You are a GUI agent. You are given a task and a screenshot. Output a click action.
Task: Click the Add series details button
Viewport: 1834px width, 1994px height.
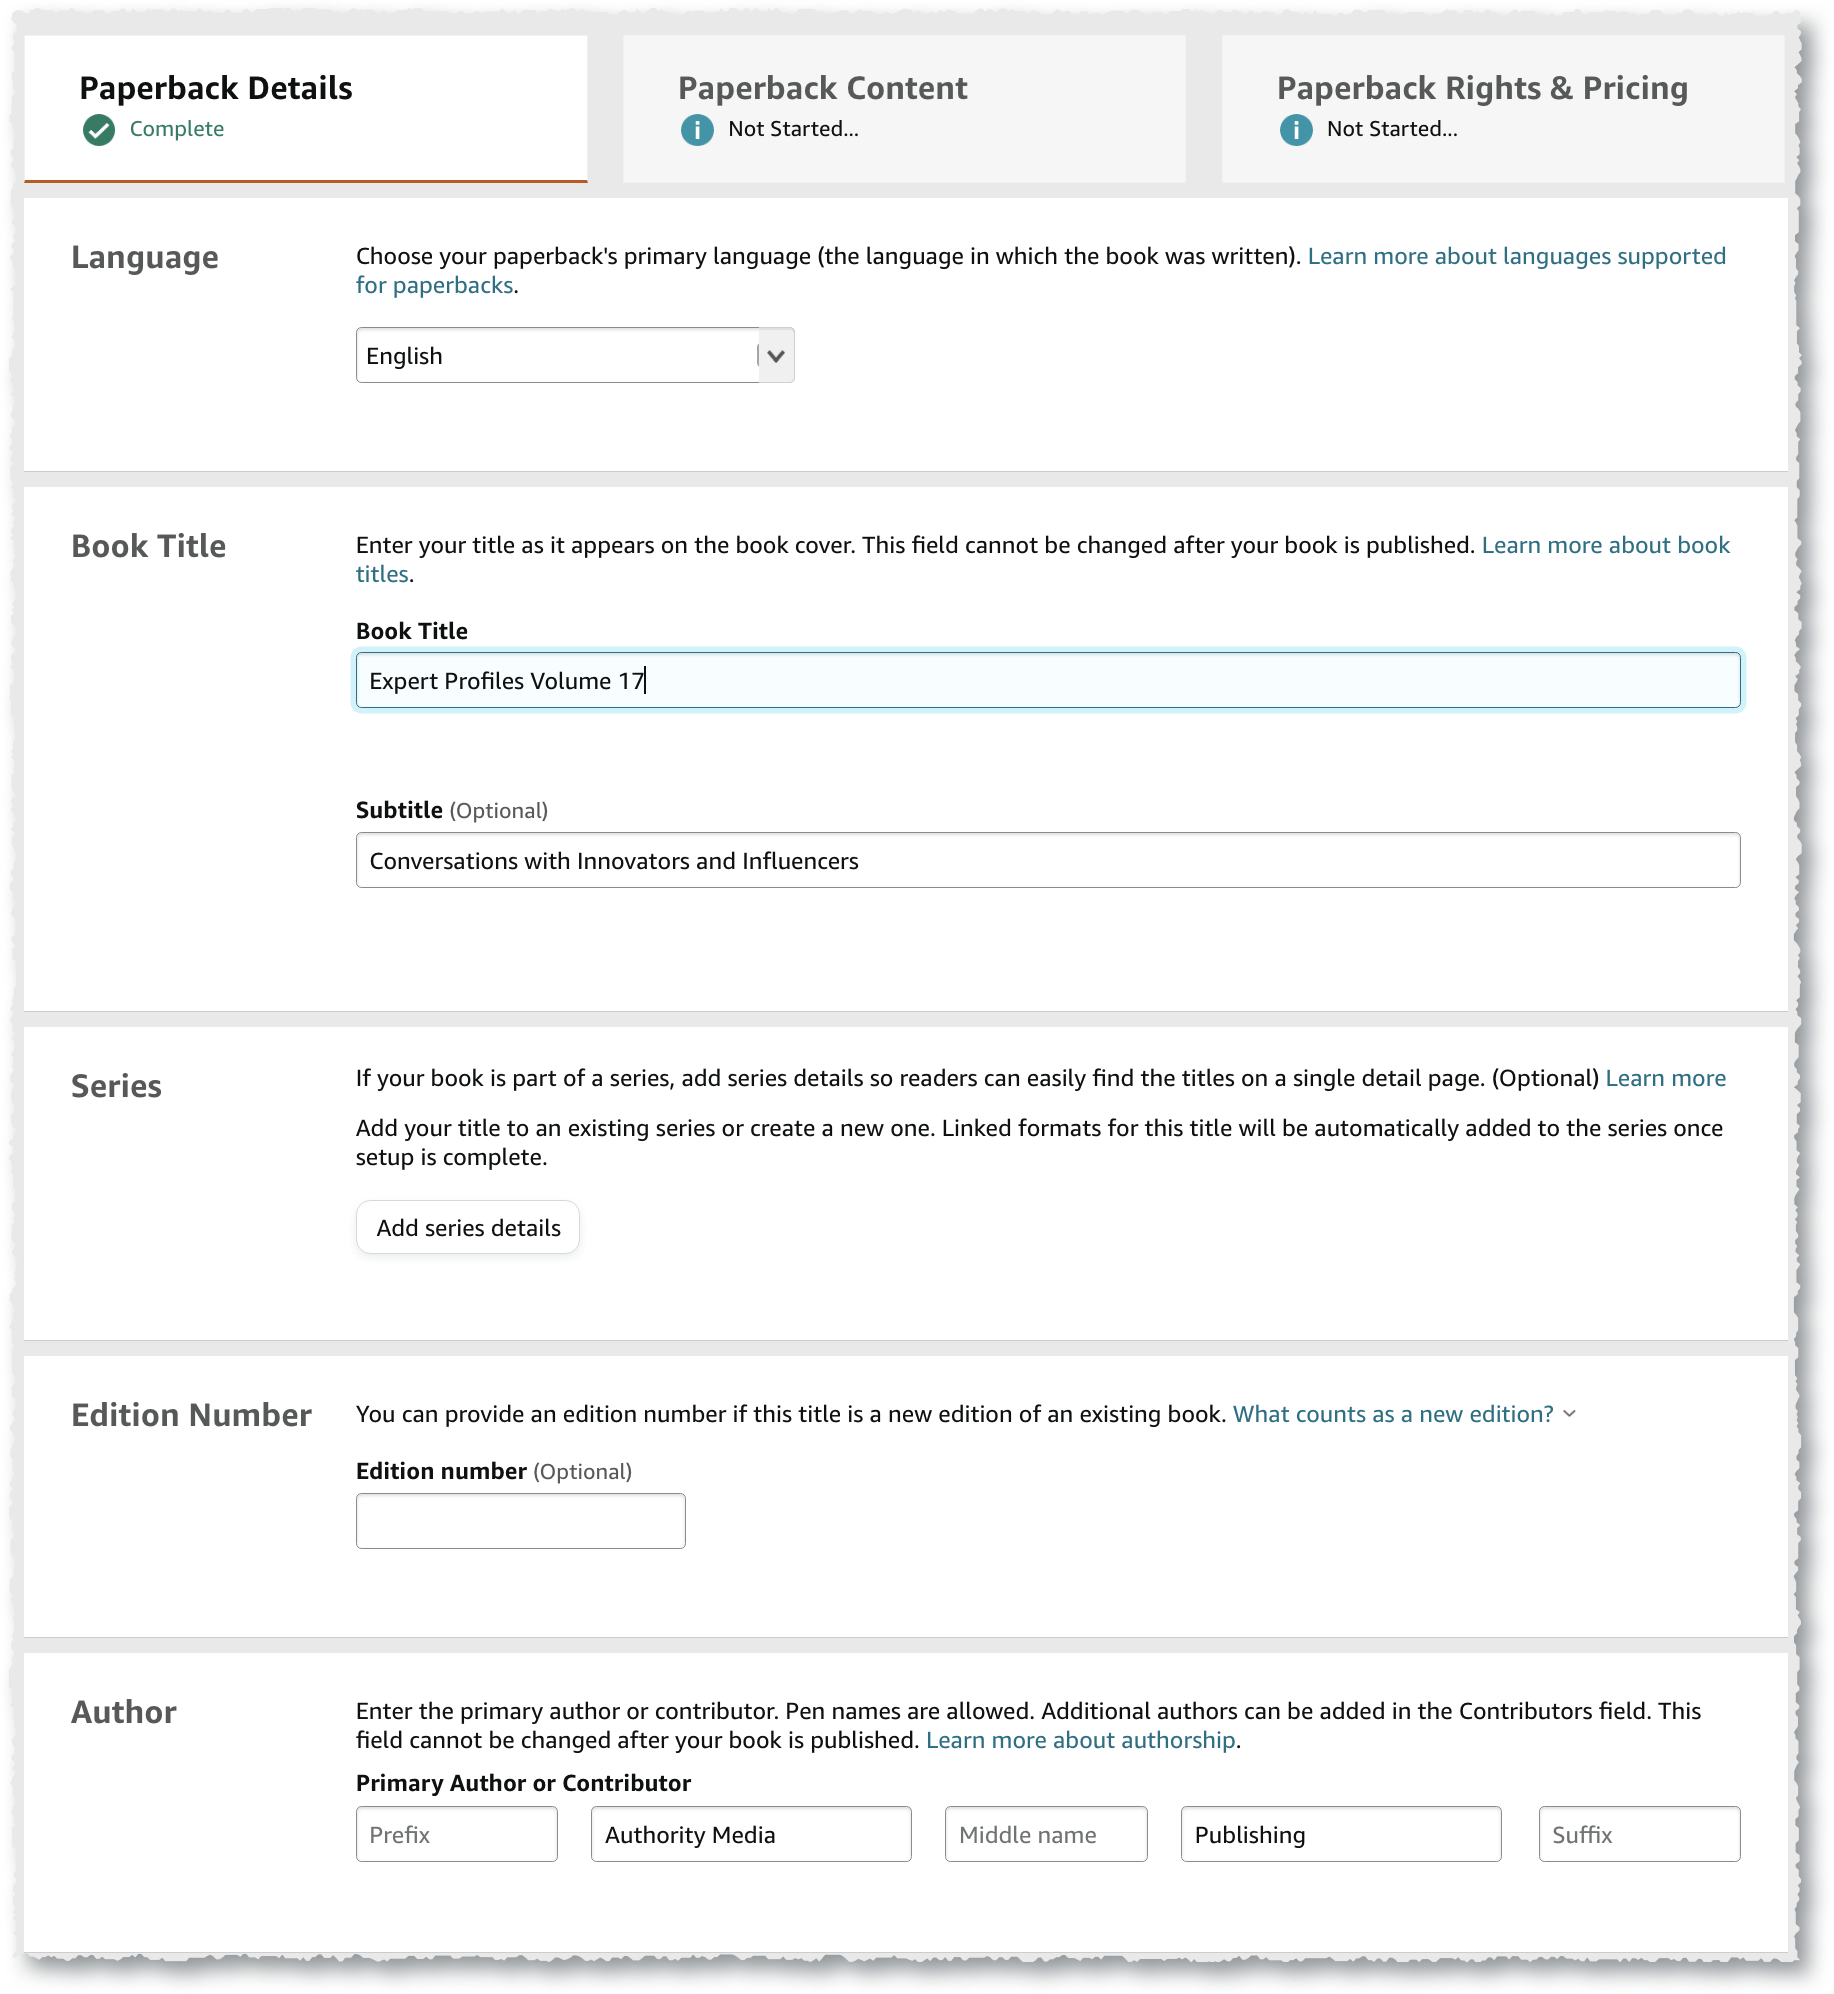(x=468, y=1228)
